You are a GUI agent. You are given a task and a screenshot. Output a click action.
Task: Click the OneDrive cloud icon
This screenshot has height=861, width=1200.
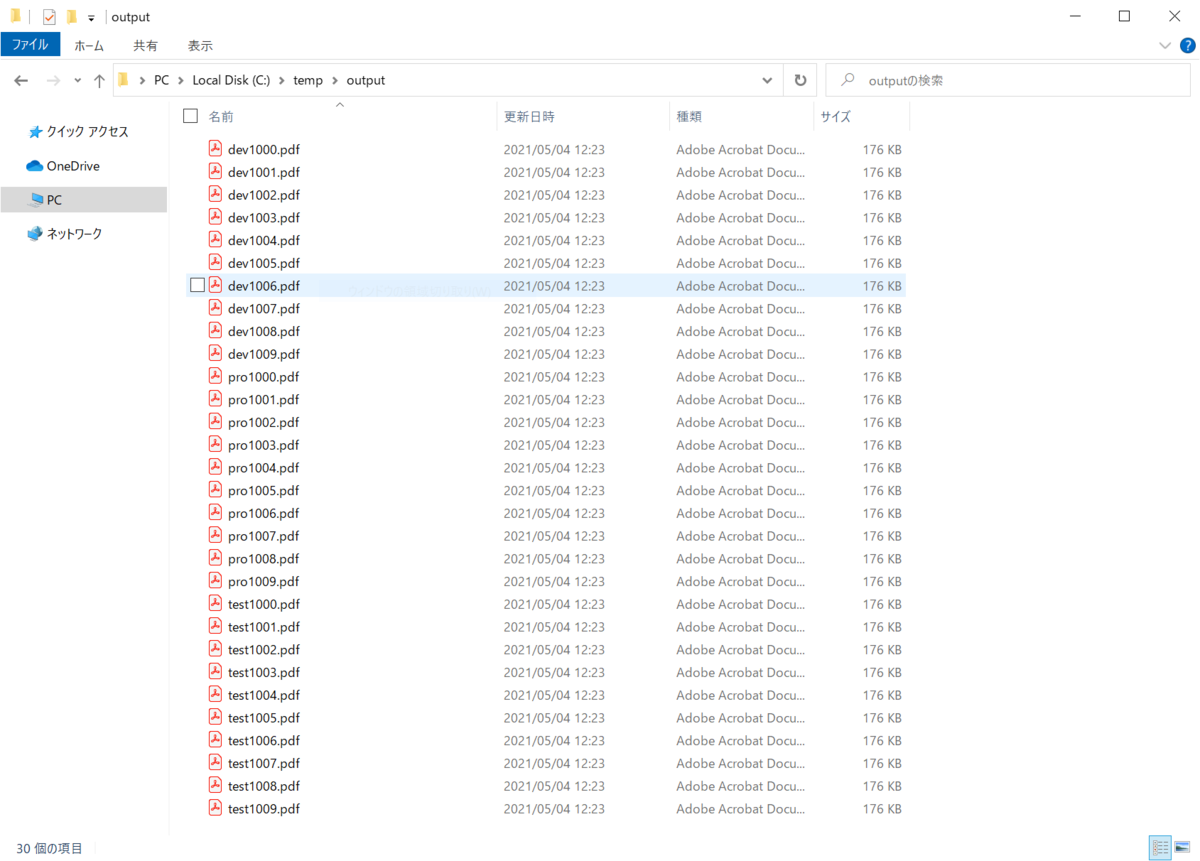pyautogui.click(x=35, y=166)
